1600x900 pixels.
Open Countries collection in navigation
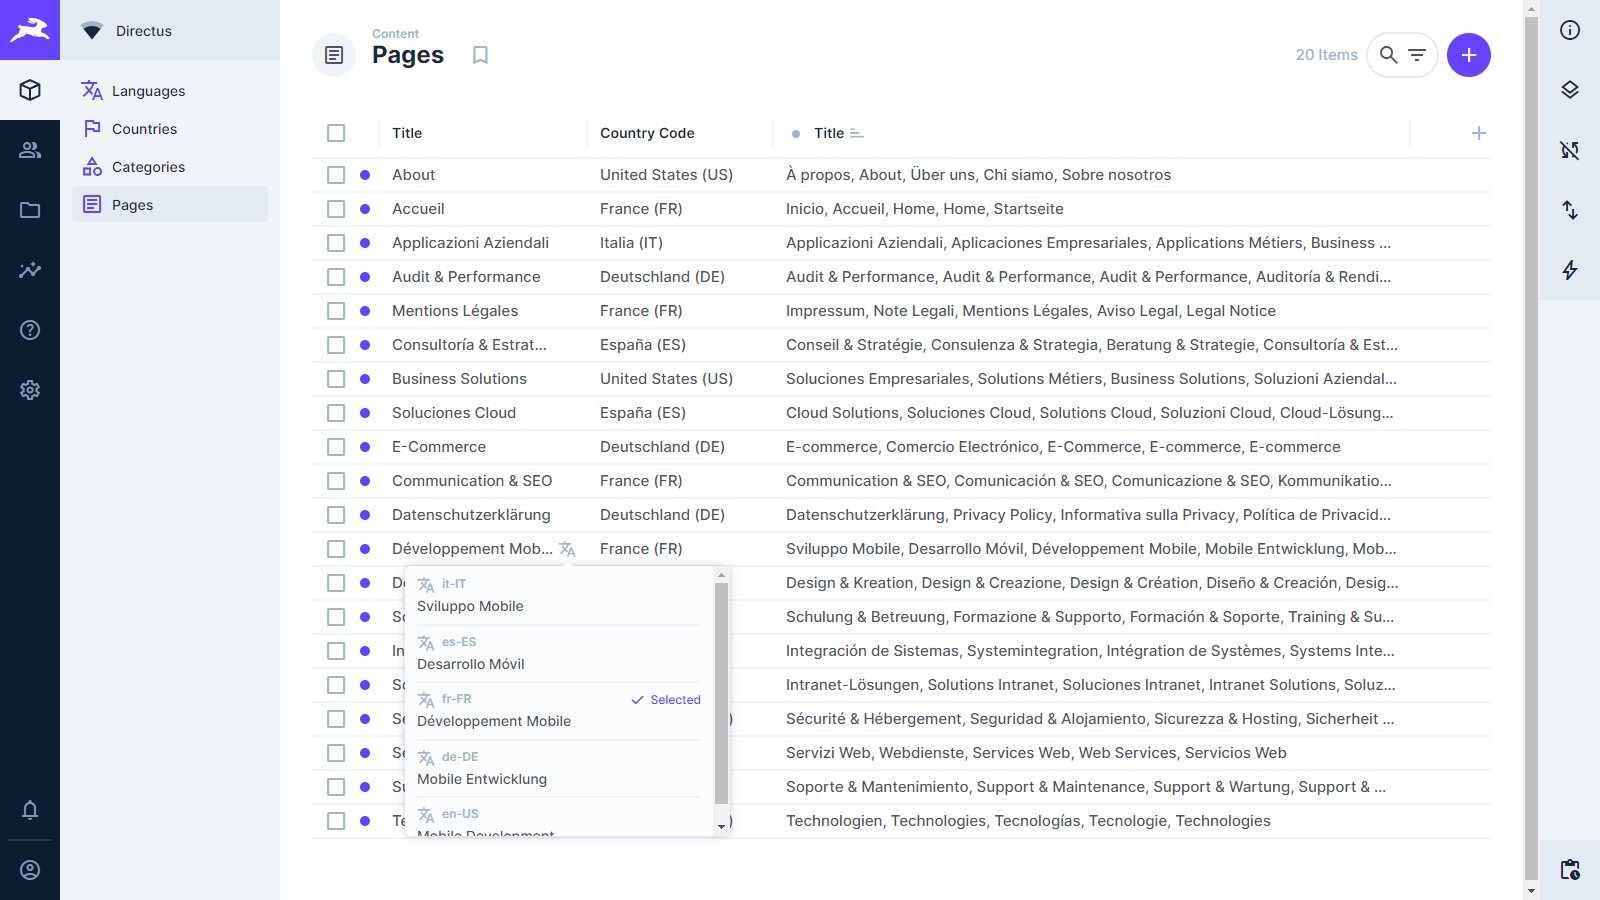coord(170,129)
